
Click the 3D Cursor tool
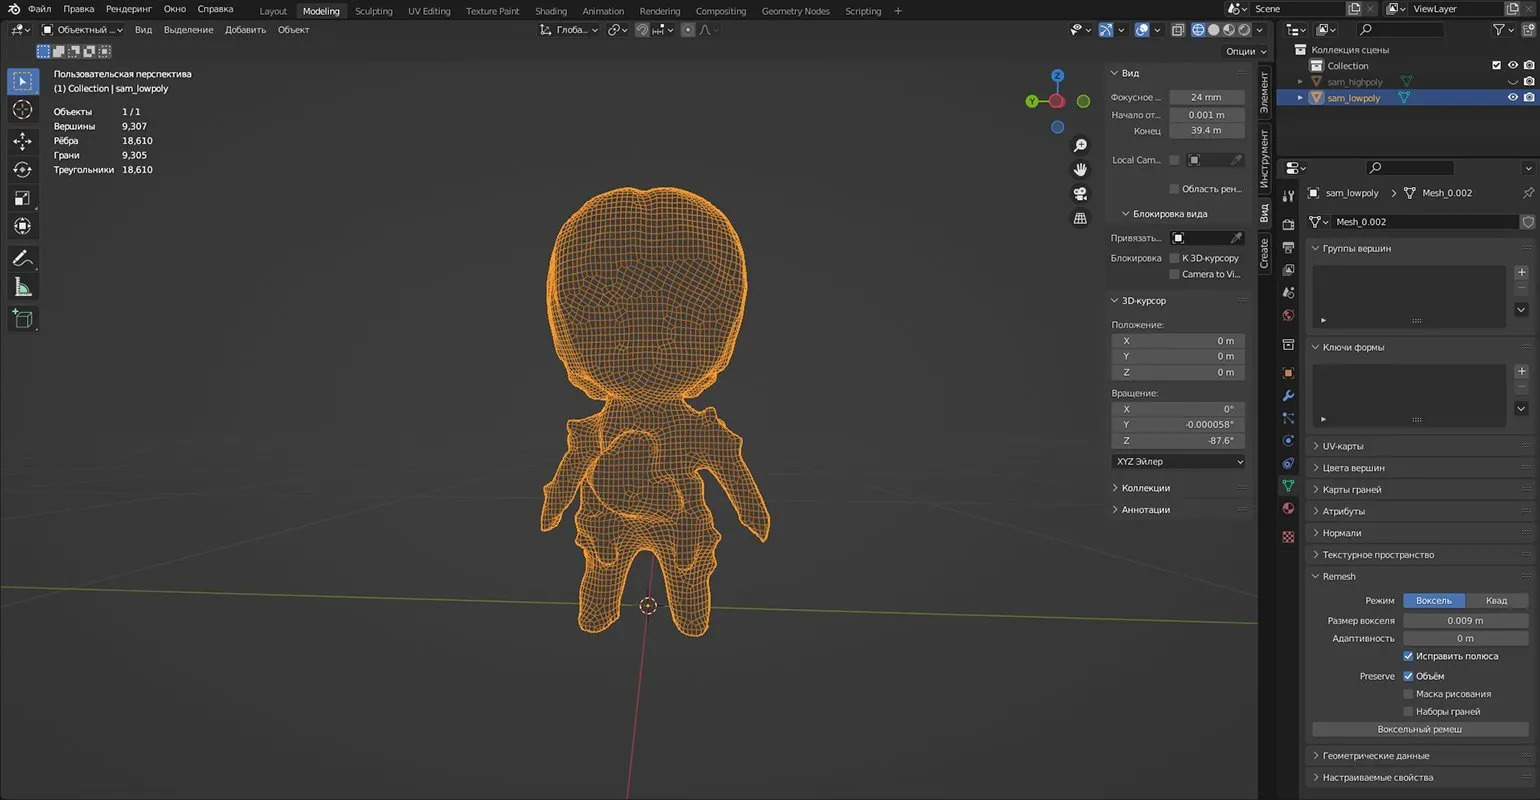coord(22,110)
